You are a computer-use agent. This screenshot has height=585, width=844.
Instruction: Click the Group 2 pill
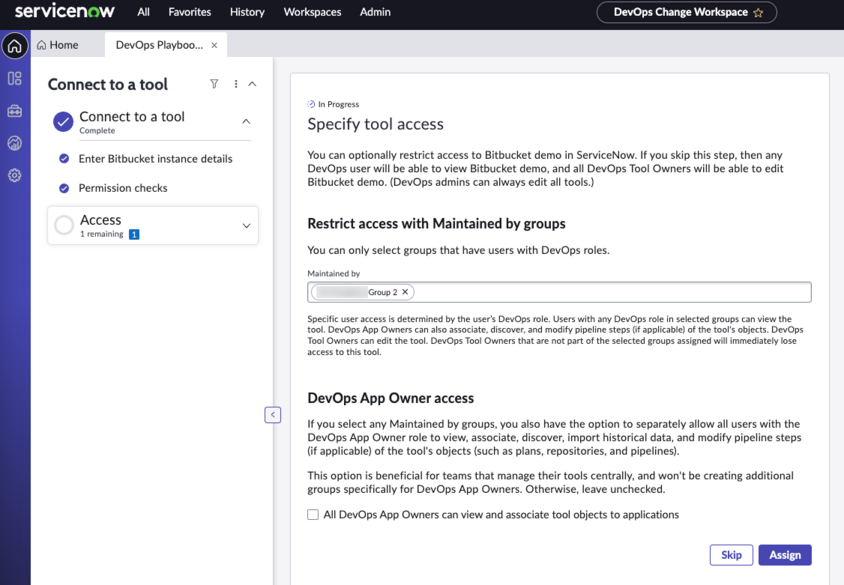click(363, 292)
